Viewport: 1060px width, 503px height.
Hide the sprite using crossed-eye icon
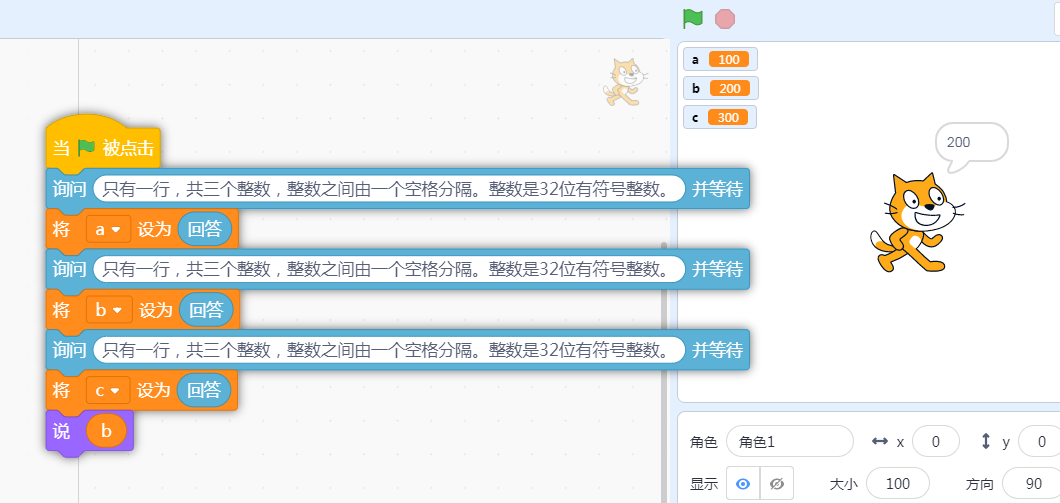click(x=777, y=483)
